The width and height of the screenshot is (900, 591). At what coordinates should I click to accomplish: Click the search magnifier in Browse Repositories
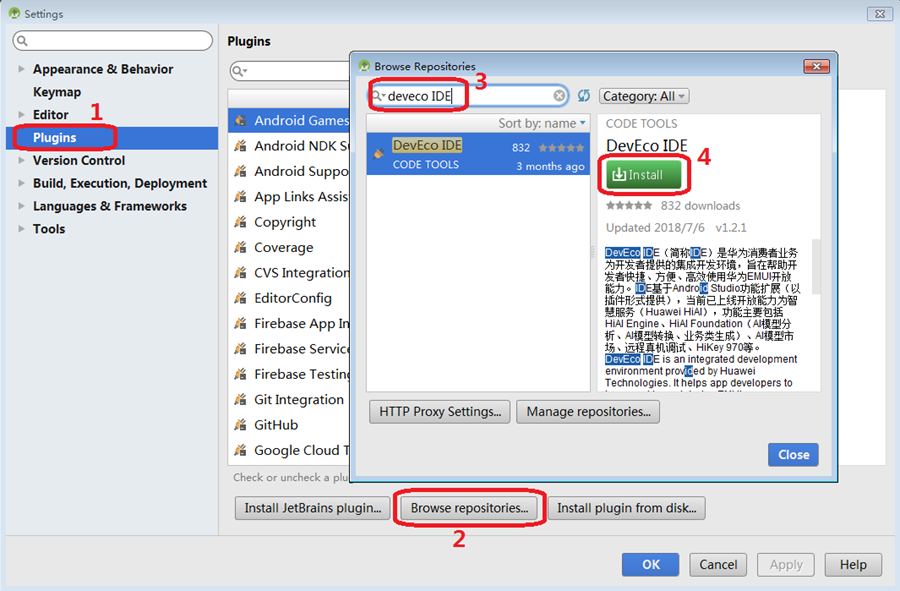click(378, 96)
